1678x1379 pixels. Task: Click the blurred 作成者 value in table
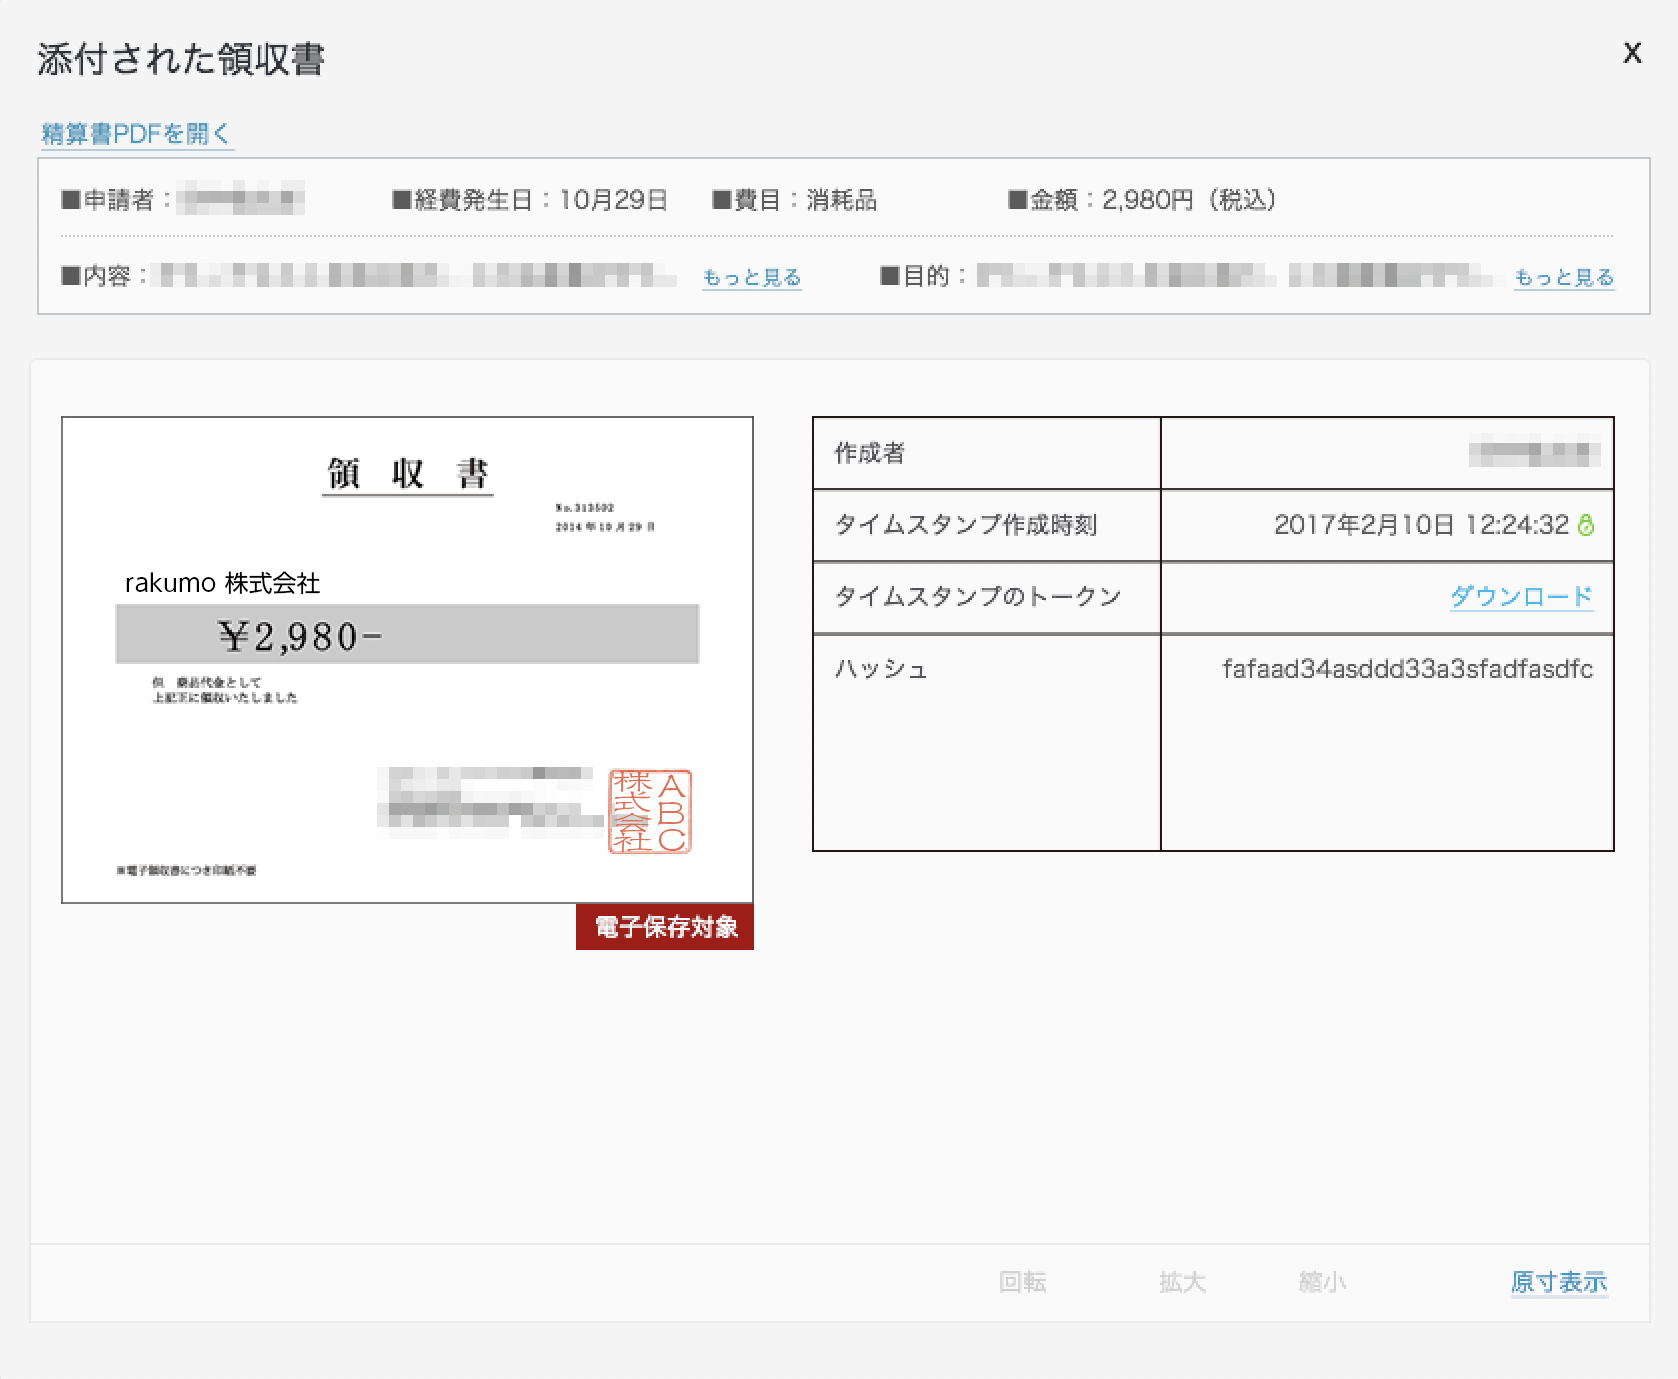(1534, 454)
